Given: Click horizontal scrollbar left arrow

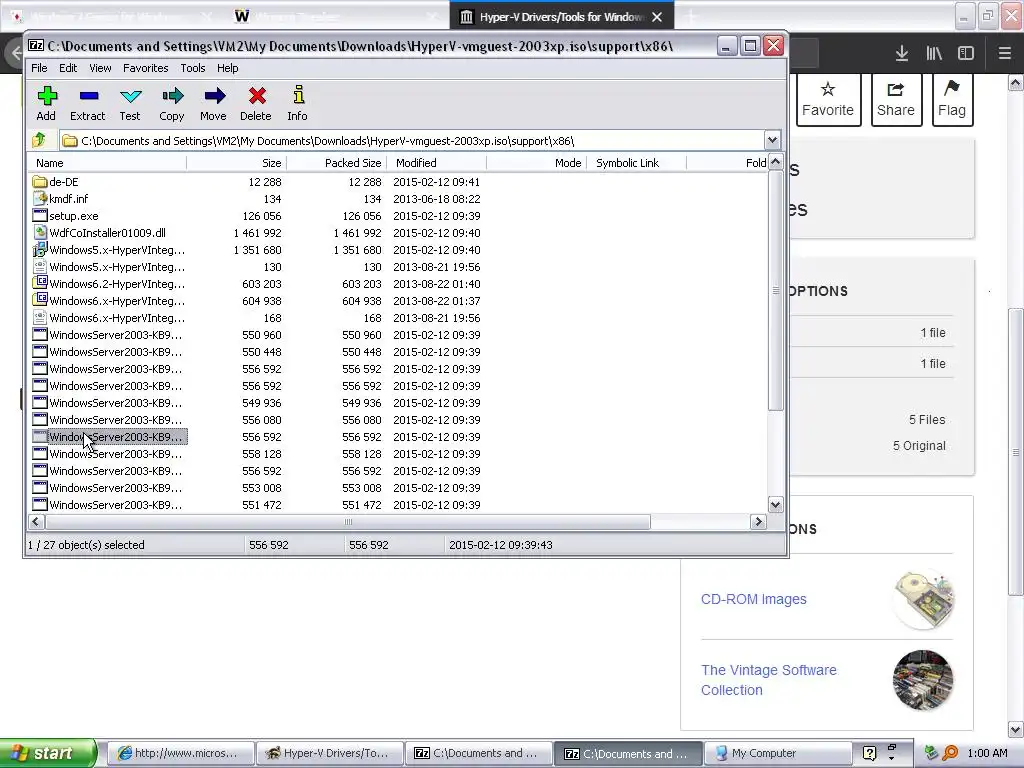Looking at the screenshot, I should [x=36, y=521].
